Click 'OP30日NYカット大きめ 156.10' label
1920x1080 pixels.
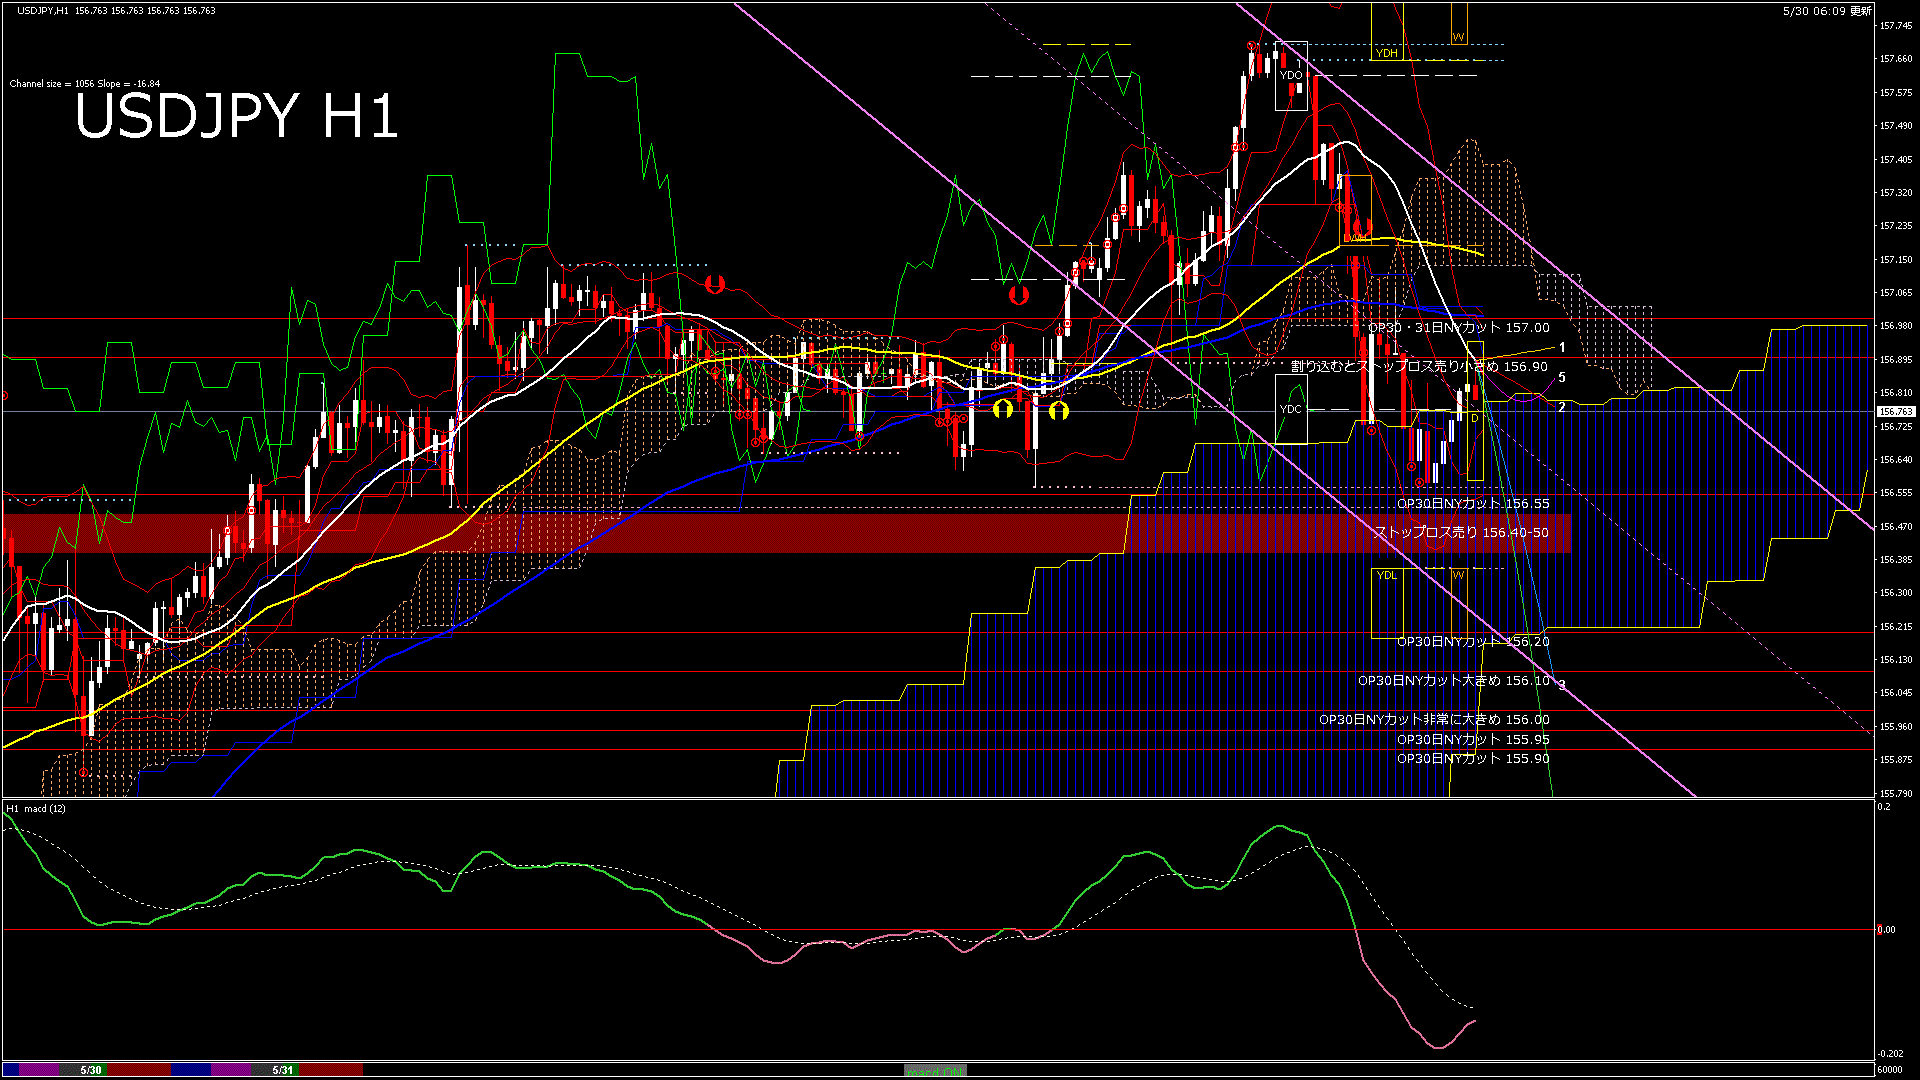tap(1453, 681)
